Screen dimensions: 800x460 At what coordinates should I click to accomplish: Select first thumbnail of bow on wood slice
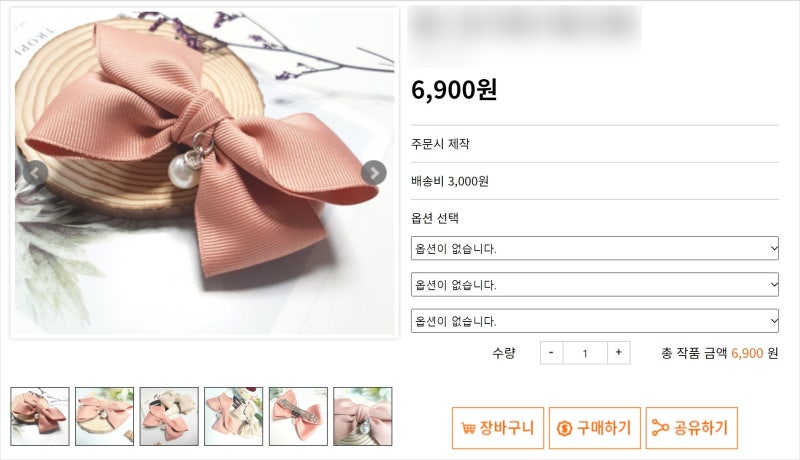point(40,416)
